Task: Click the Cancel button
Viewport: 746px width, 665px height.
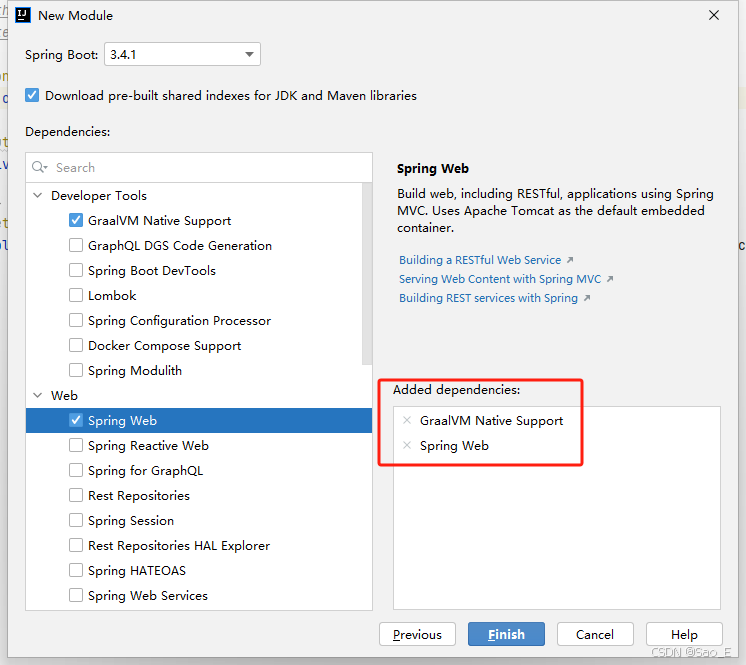Action: (595, 634)
